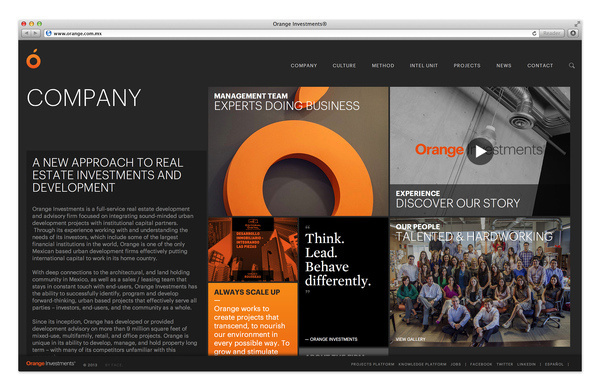The height and width of the screenshot is (391, 600).
Task: Click the 'A new approach to real estate' heading
Action: 108,175
